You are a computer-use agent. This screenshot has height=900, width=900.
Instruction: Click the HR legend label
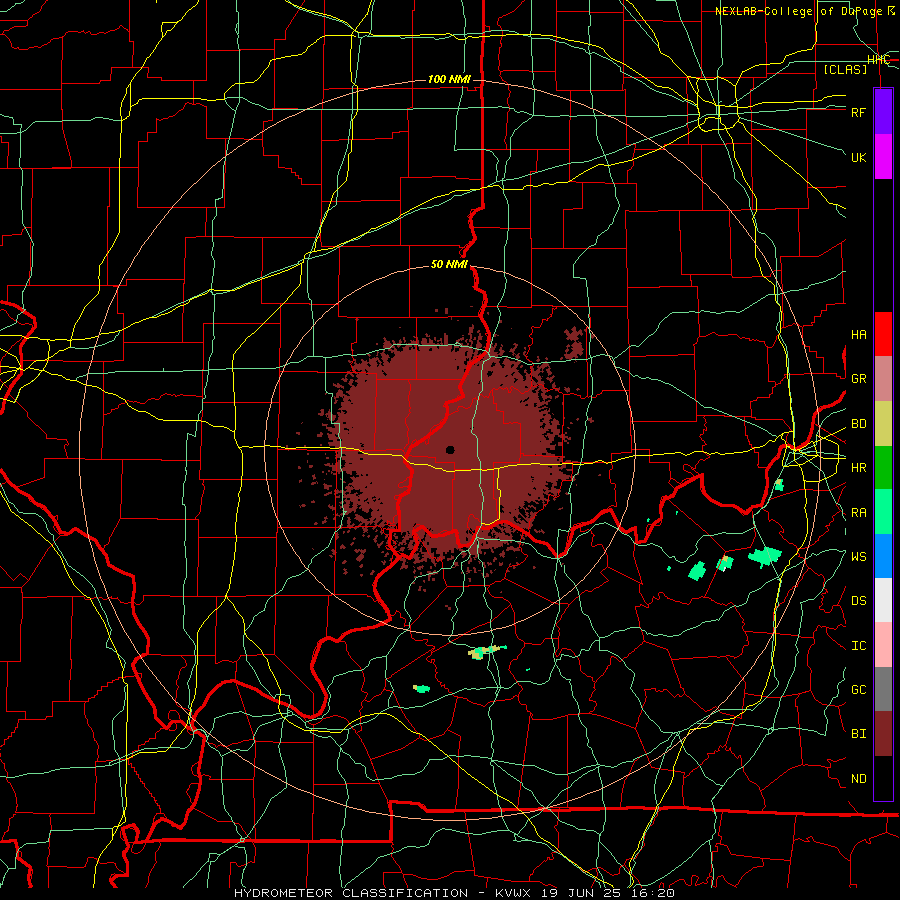tap(859, 468)
